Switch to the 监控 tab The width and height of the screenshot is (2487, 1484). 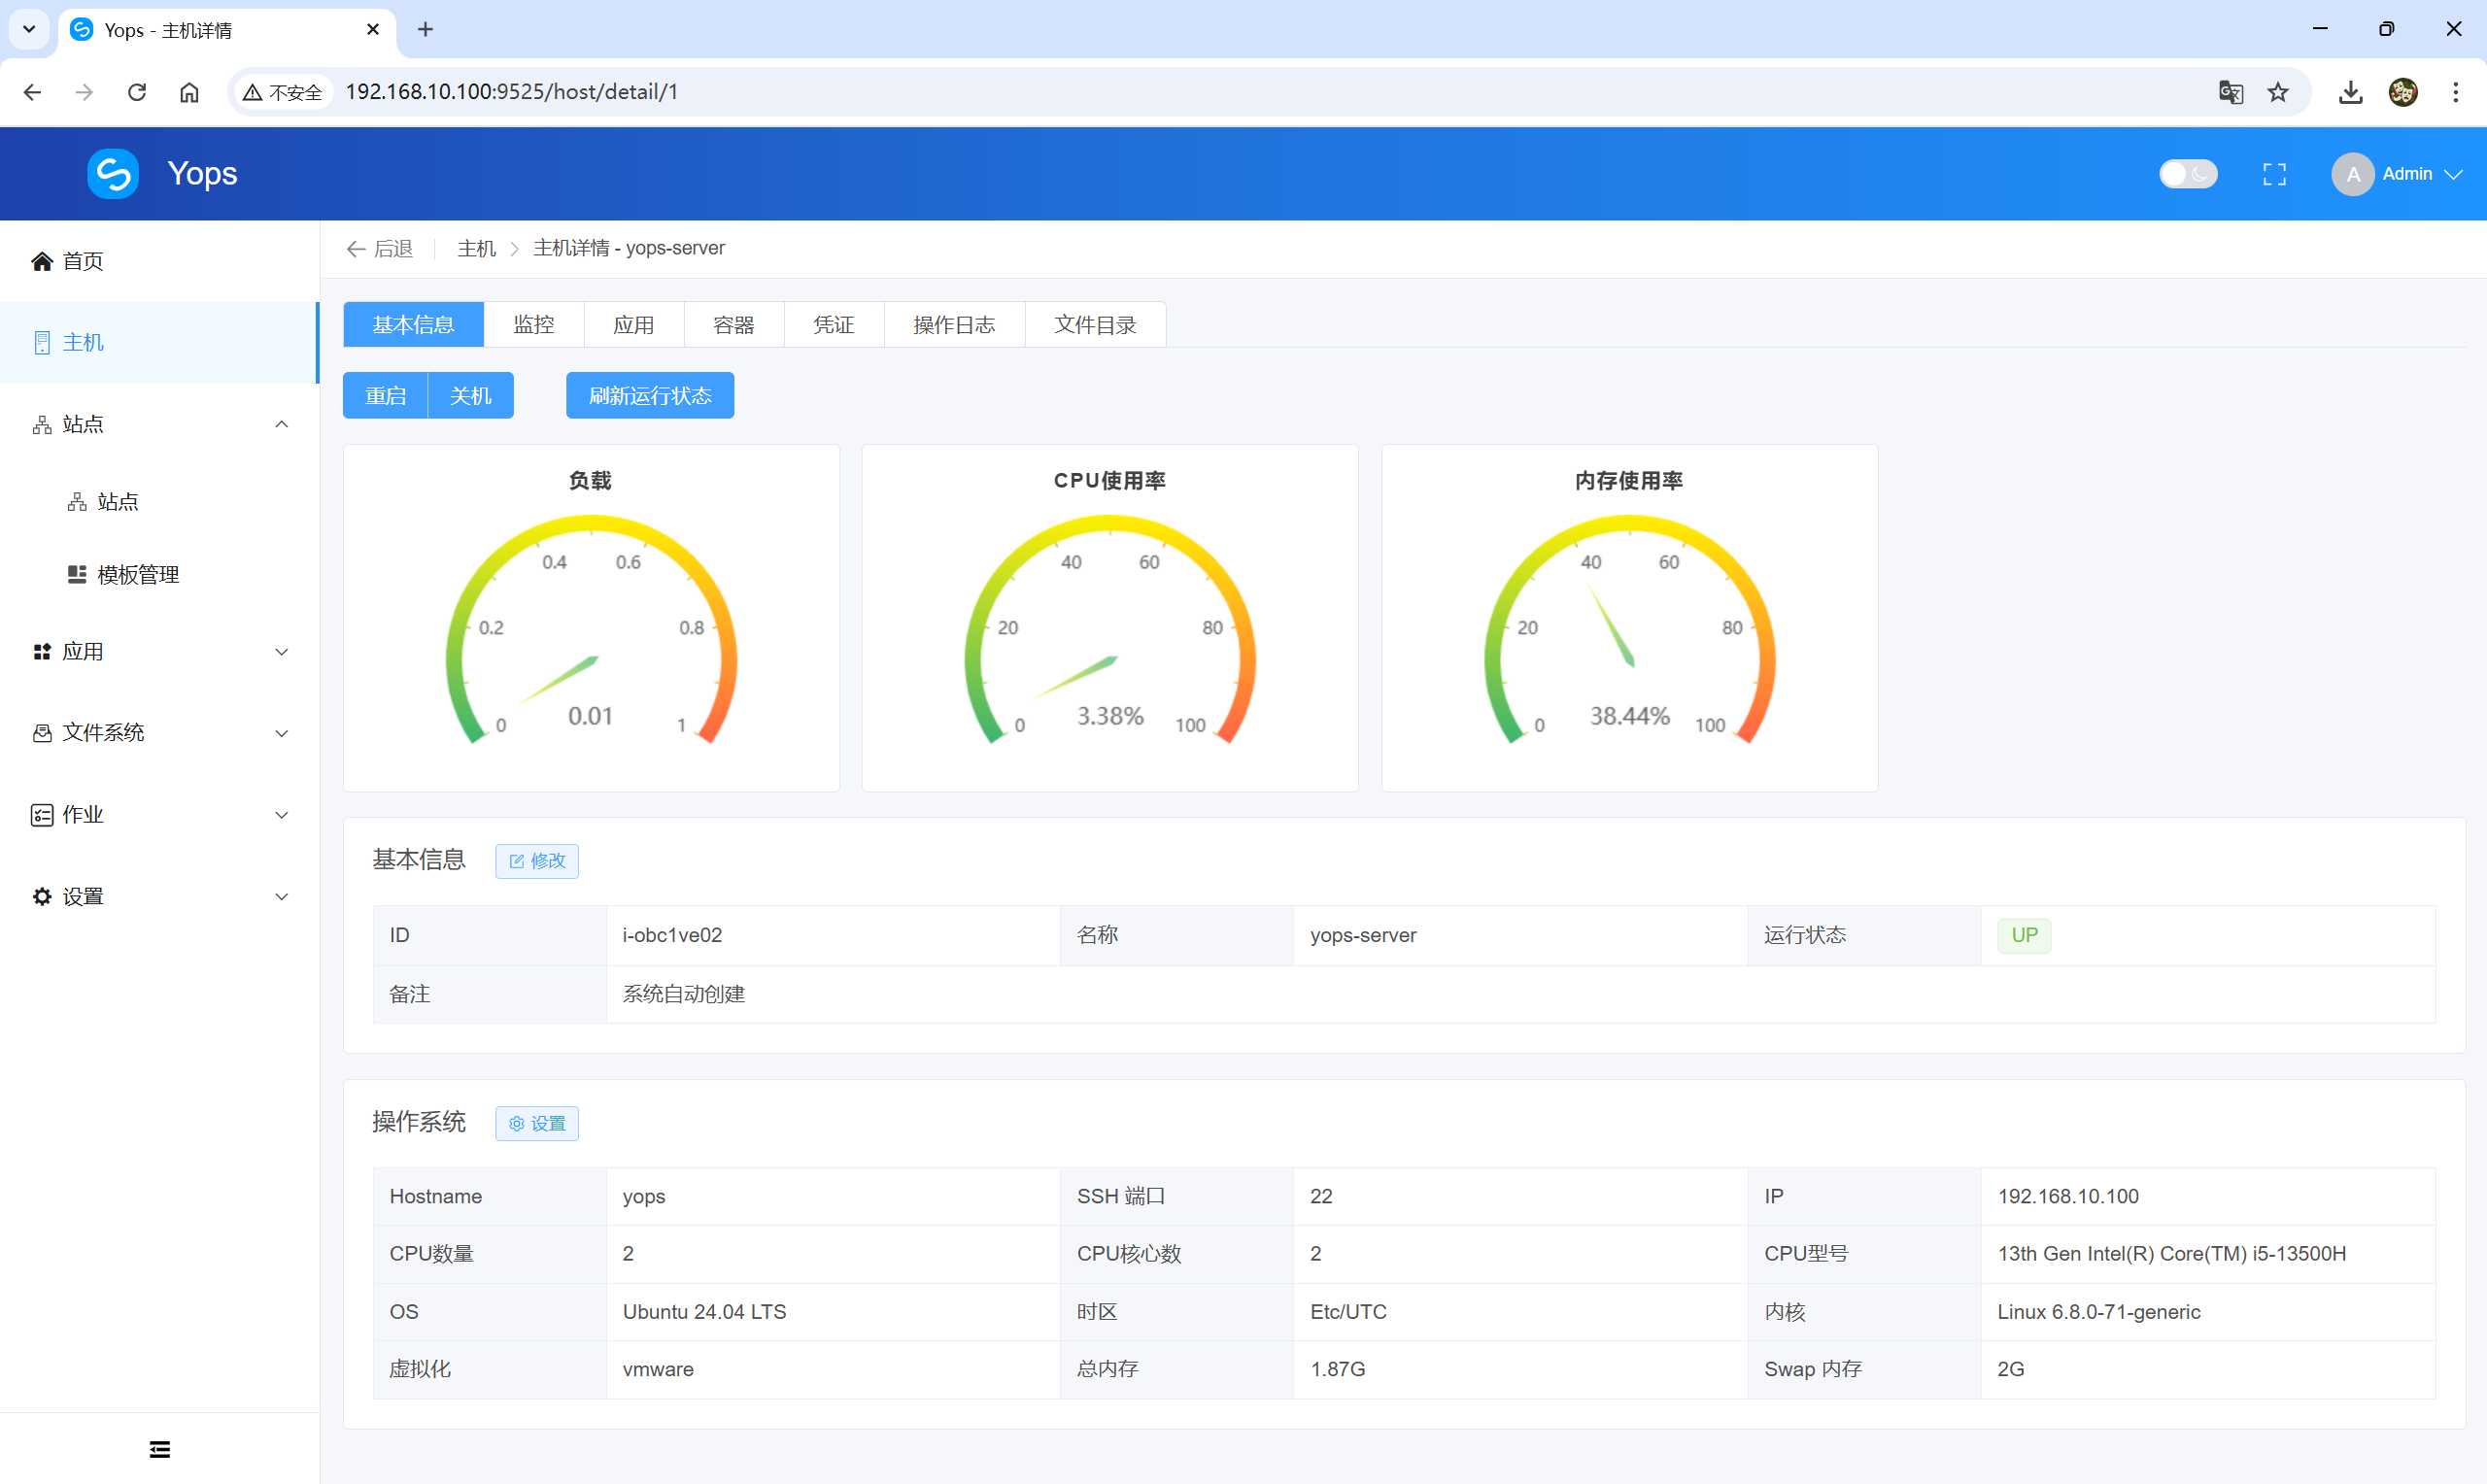(533, 325)
